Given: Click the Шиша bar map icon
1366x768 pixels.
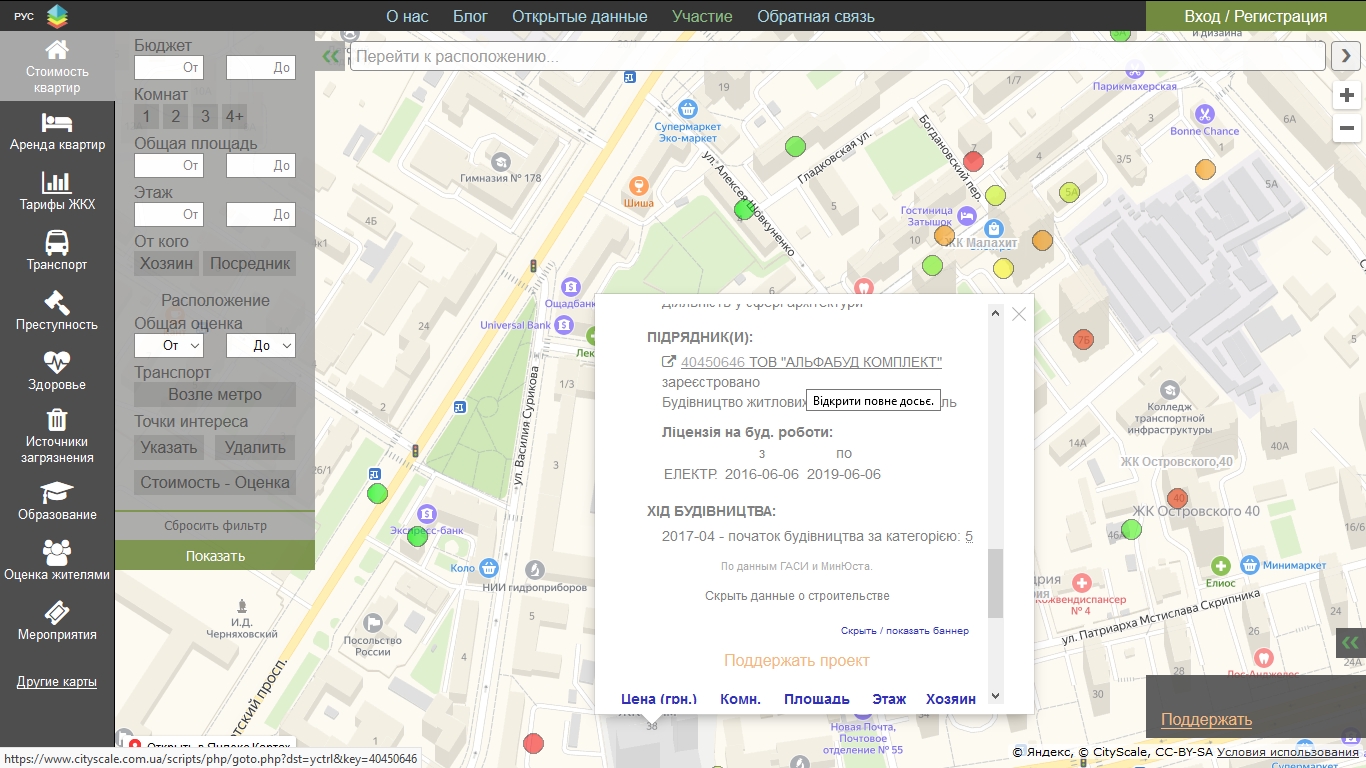Looking at the screenshot, I should [638, 185].
